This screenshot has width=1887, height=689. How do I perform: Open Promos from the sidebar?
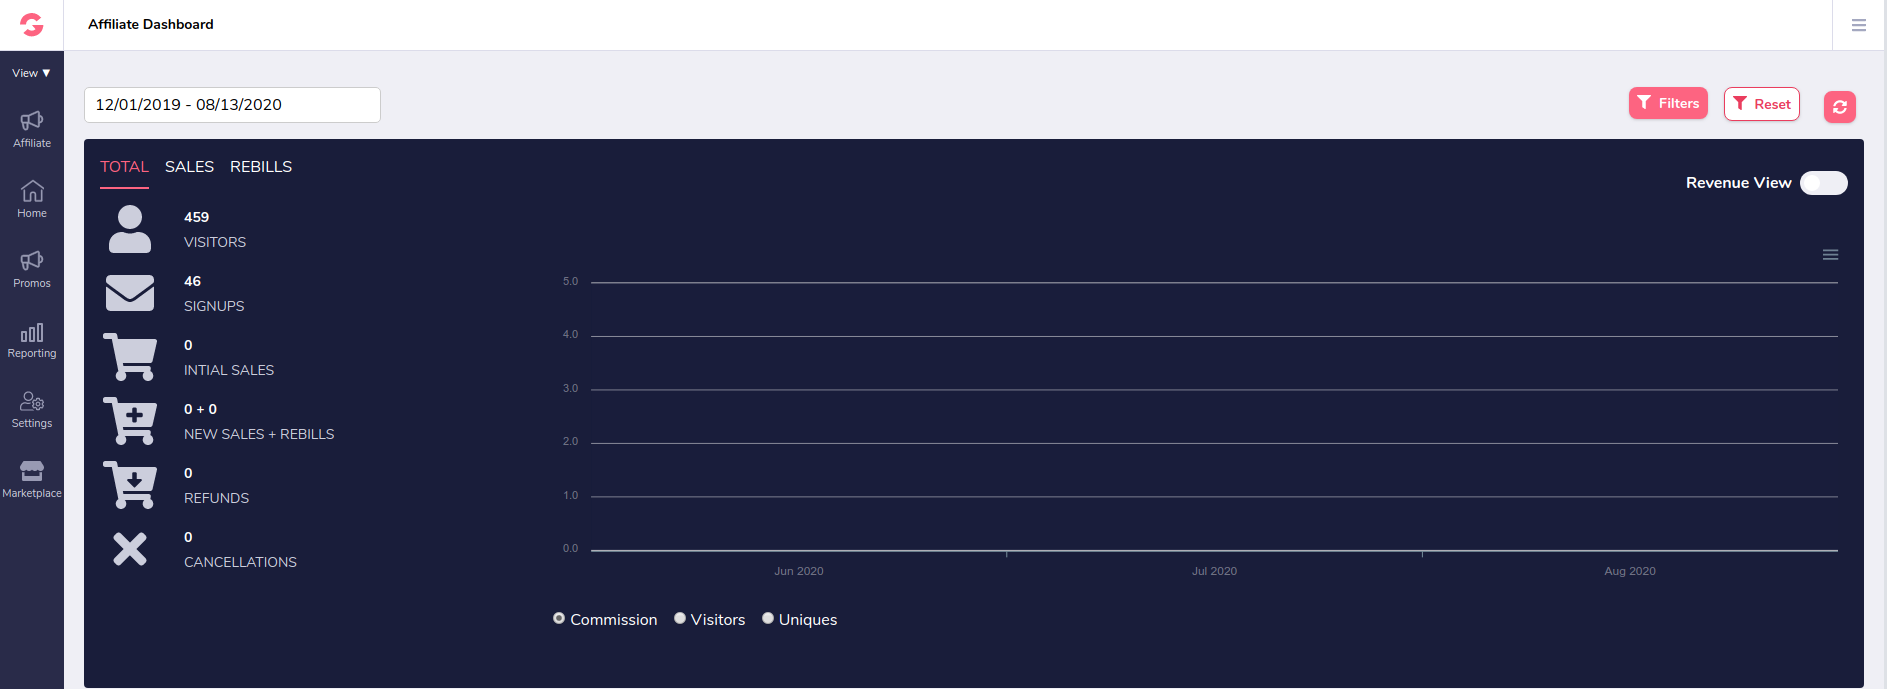click(32, 269)
